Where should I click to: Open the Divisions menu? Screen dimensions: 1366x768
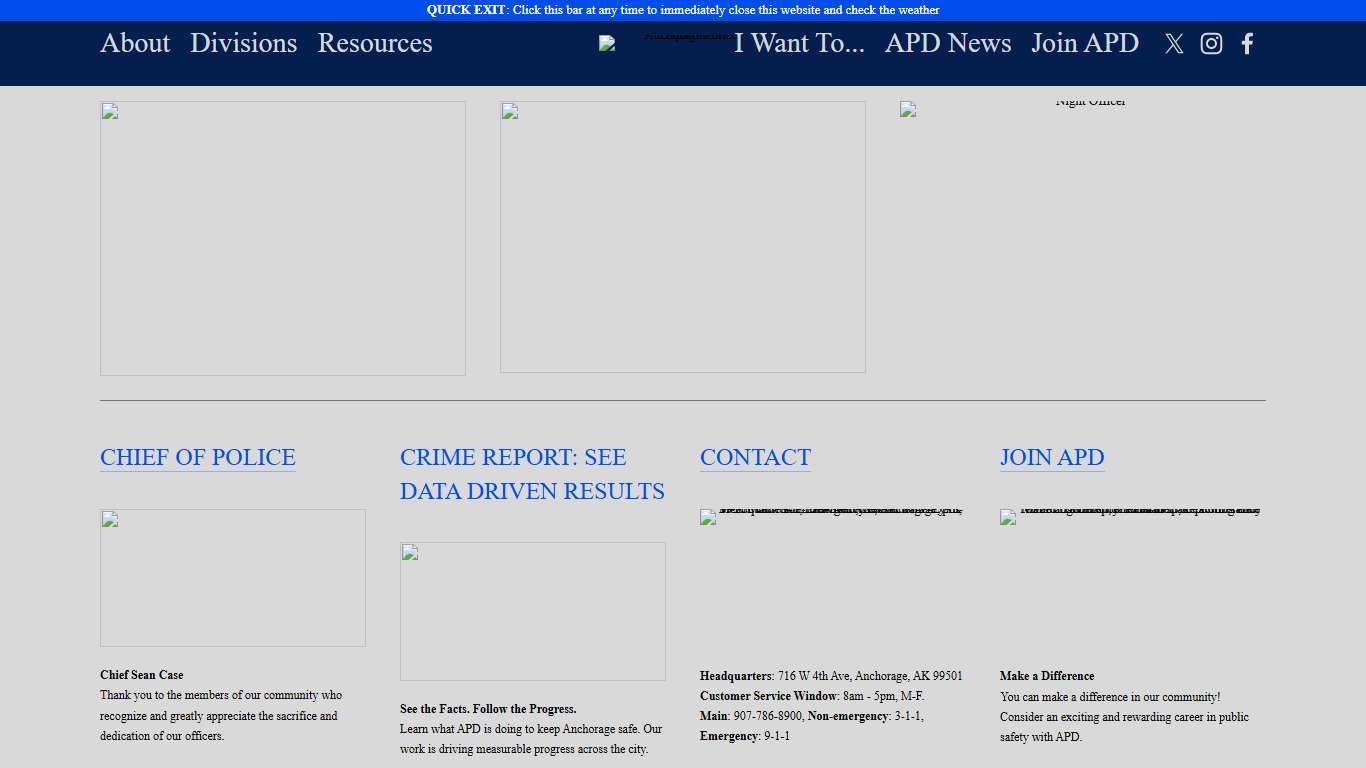pos(244,43)
